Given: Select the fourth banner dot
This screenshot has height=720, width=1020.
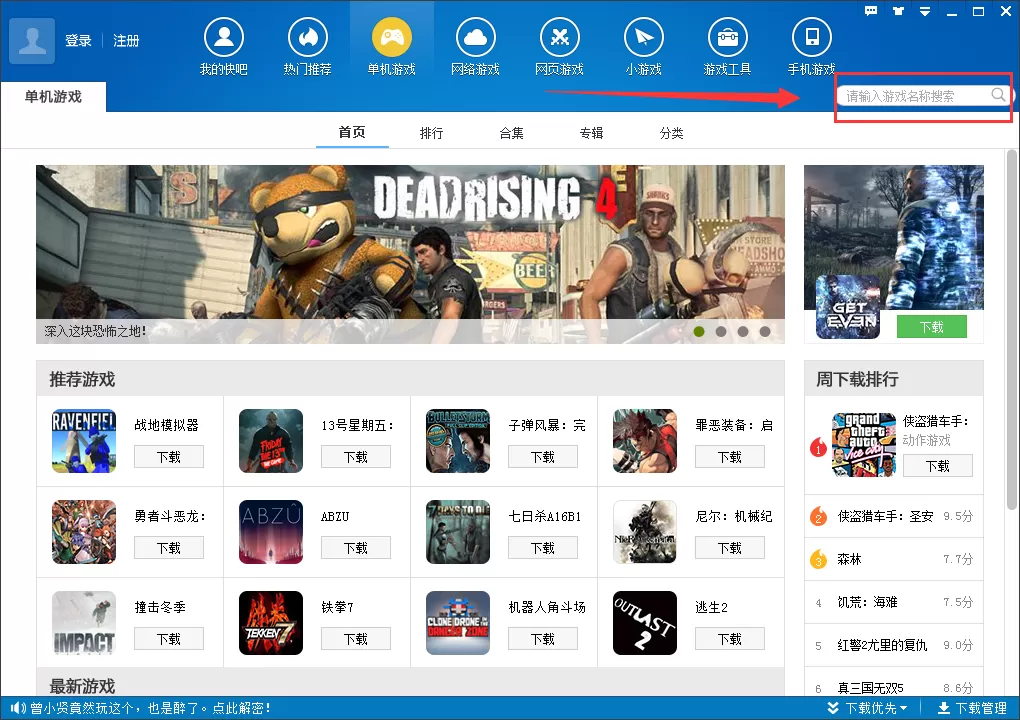Looking at the screenshot, I should [765, 332].
